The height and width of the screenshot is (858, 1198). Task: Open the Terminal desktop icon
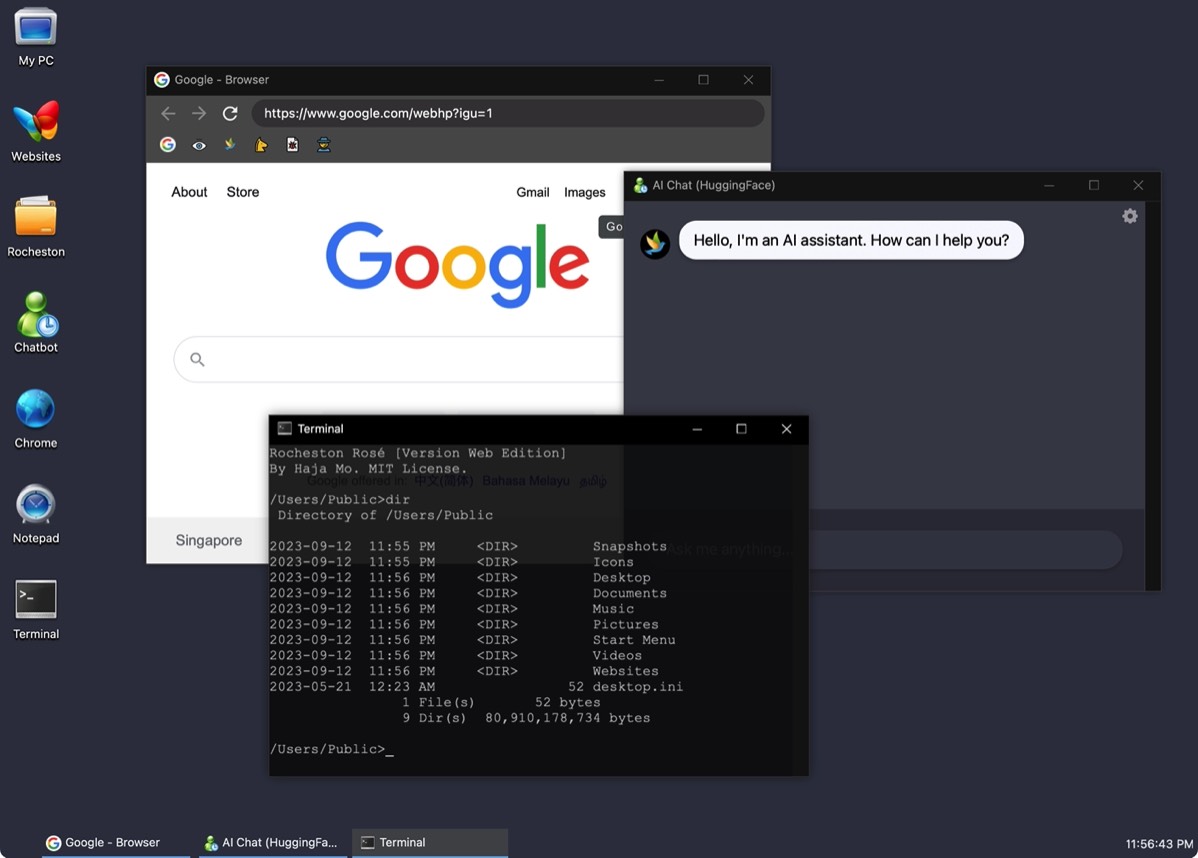coord(36,610)
